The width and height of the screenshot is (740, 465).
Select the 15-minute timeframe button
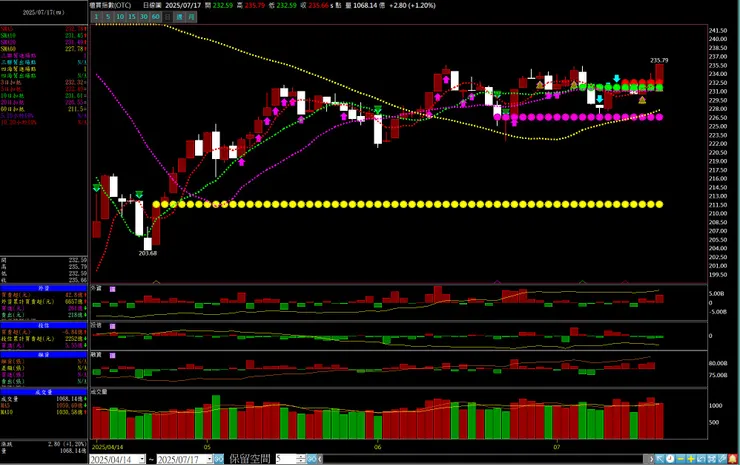tap(132, 17)
